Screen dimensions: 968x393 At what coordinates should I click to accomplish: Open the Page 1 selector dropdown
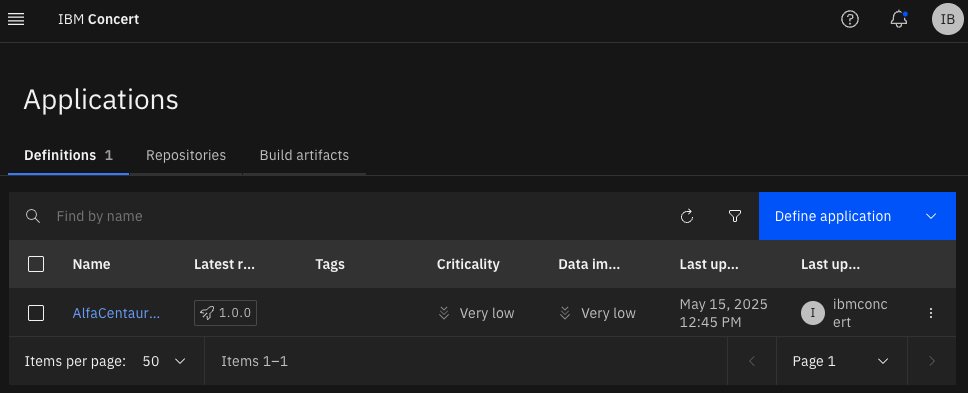[x=841, y=361]
